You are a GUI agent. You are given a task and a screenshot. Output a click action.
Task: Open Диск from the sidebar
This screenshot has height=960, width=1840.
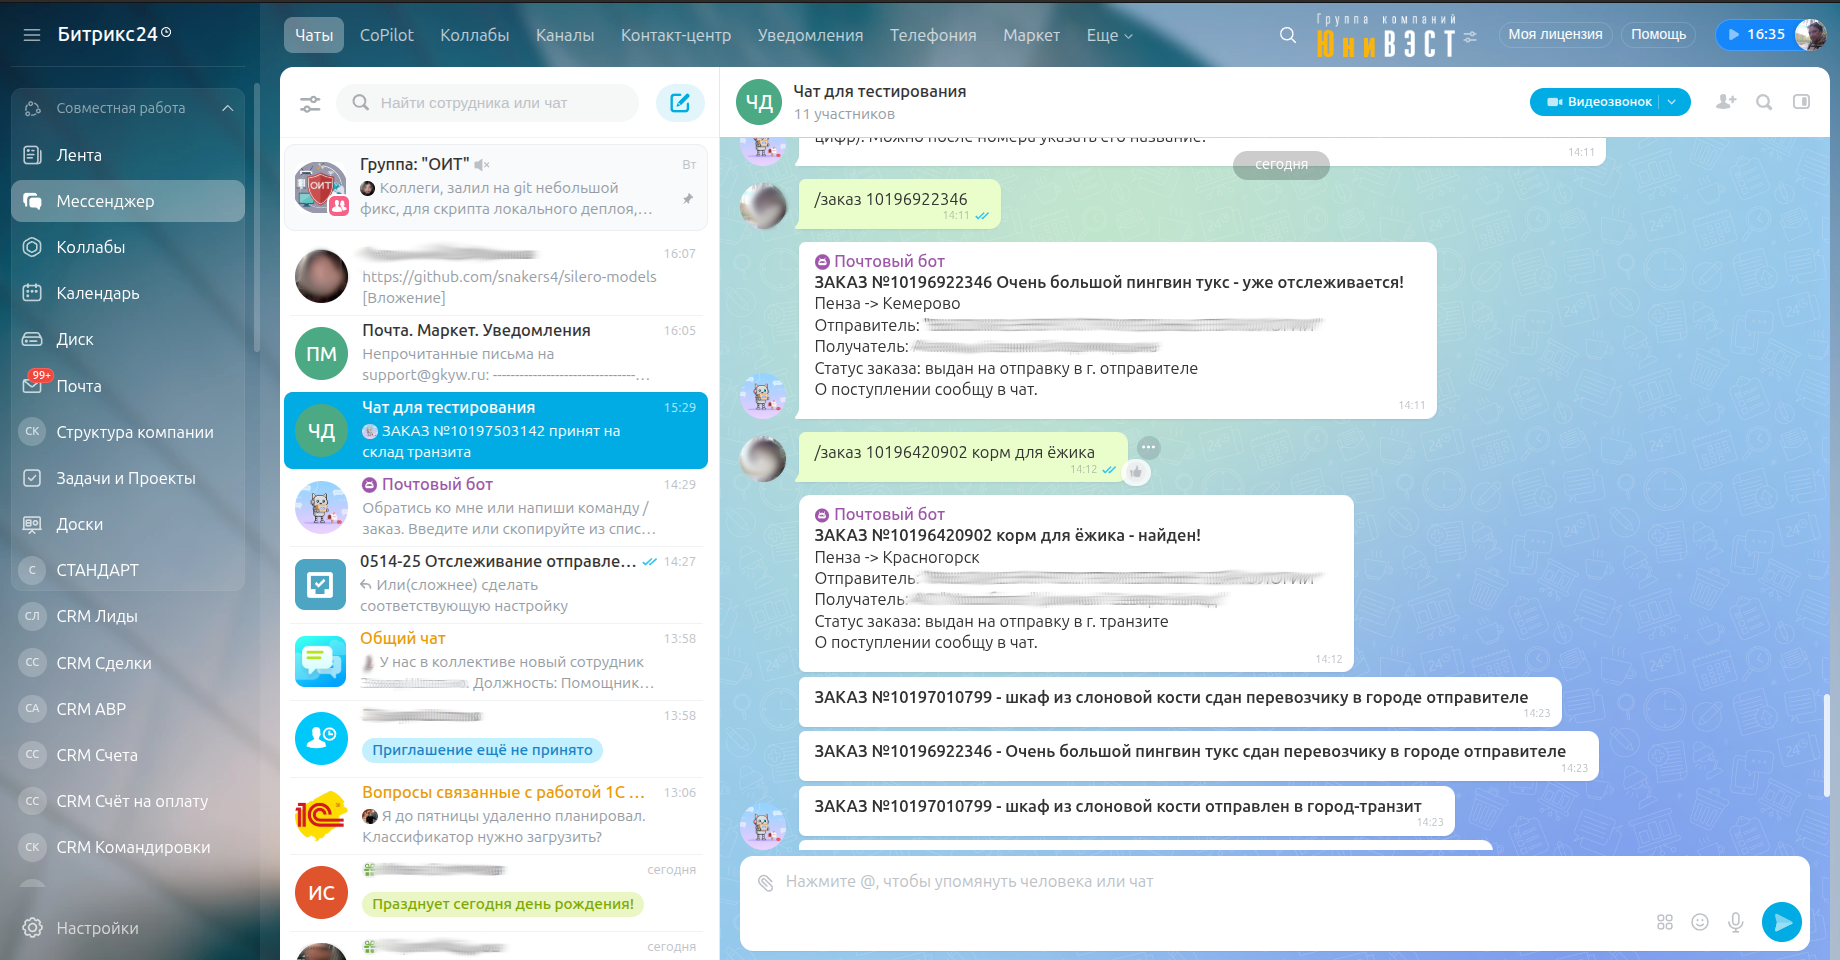click(128, 339)
